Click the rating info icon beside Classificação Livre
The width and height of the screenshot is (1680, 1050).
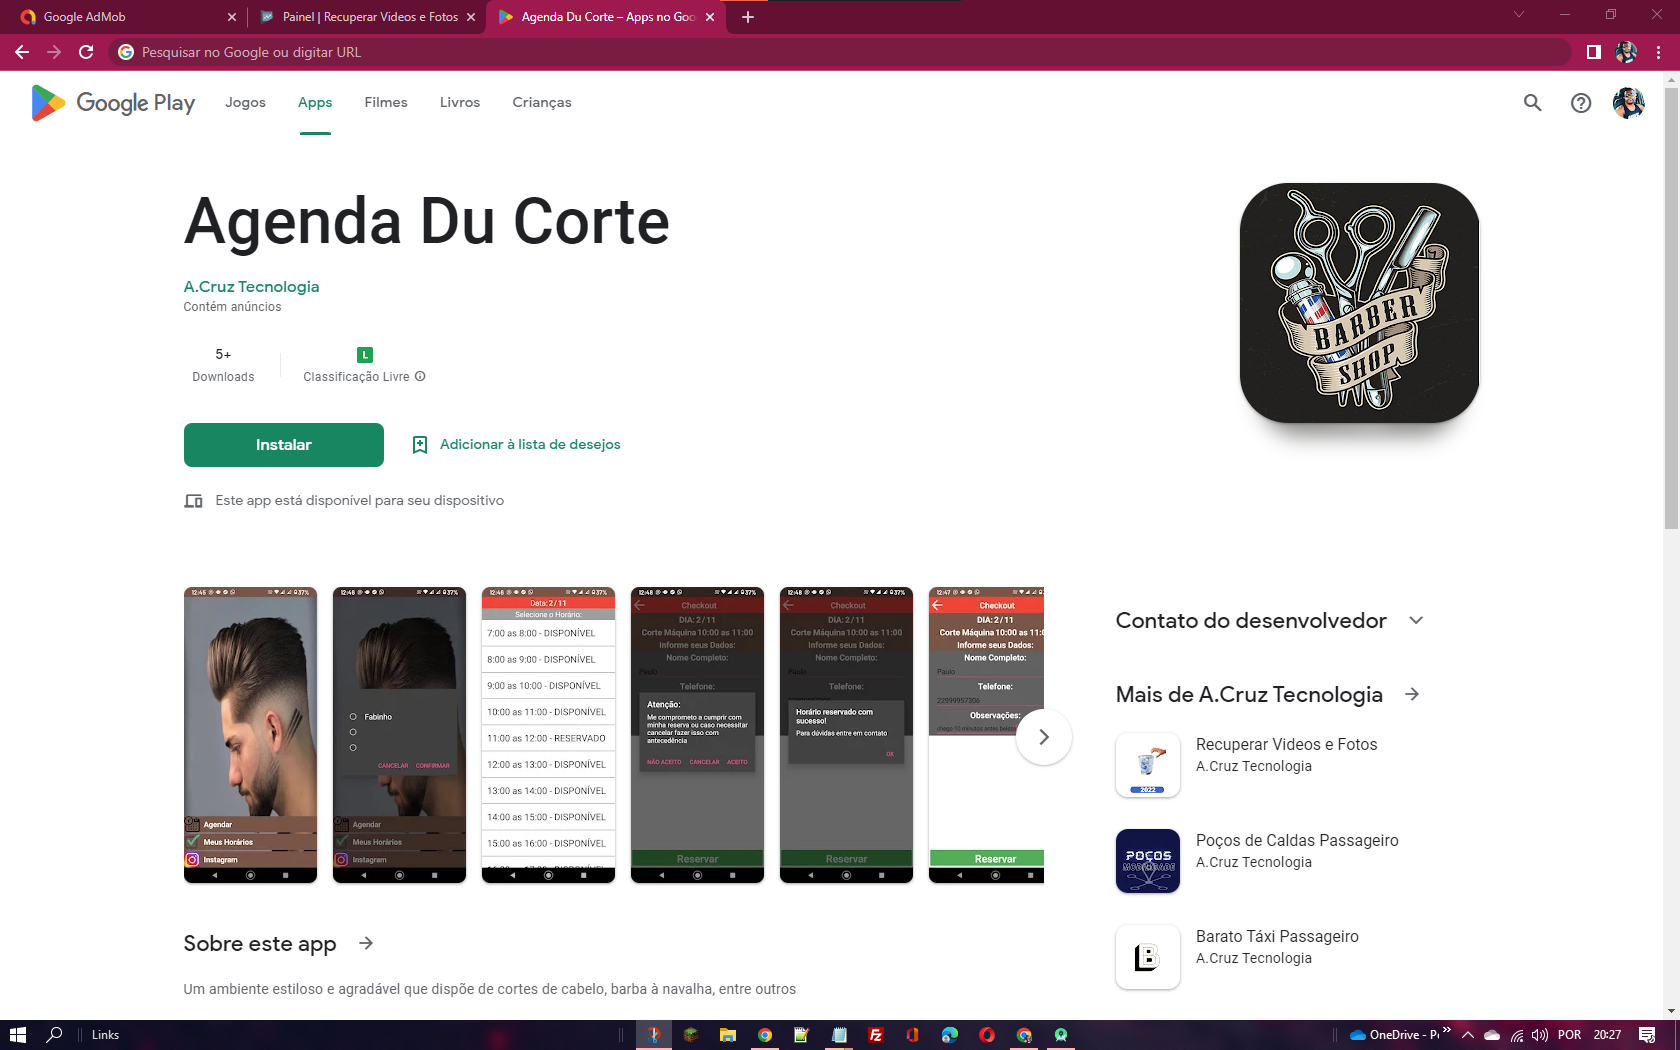[420, 377]
